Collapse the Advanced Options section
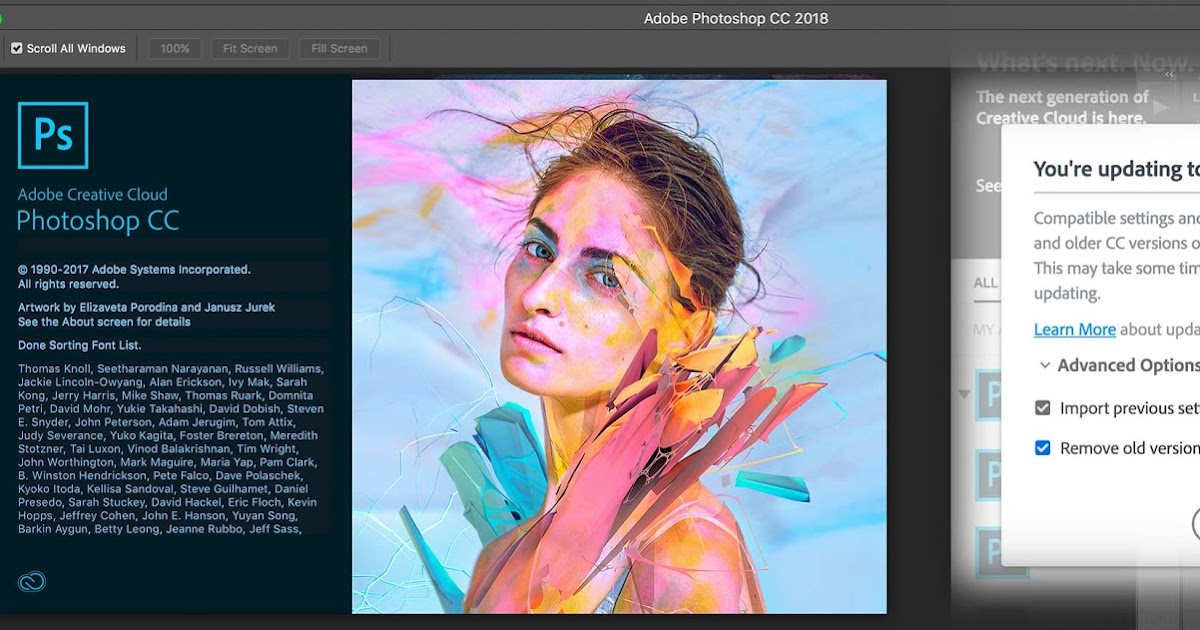The height and width of the screenshot is (630, 1200). tap(1045, 365)
